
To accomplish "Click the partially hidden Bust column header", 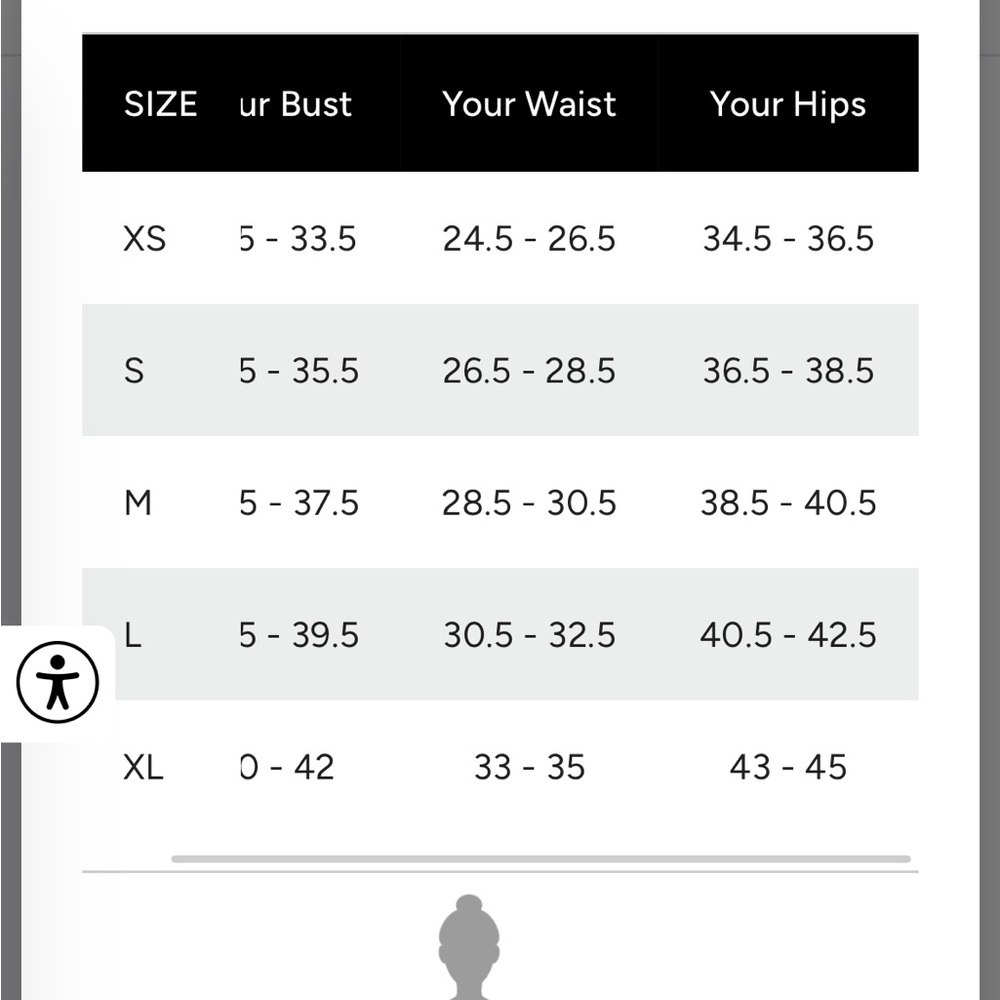I will pos(296,104).
